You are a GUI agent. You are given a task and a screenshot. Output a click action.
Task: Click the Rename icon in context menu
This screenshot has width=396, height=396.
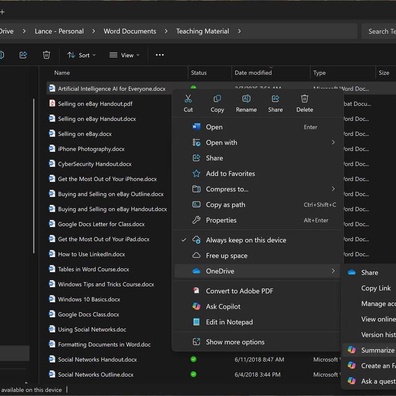[x=246, y=99]
